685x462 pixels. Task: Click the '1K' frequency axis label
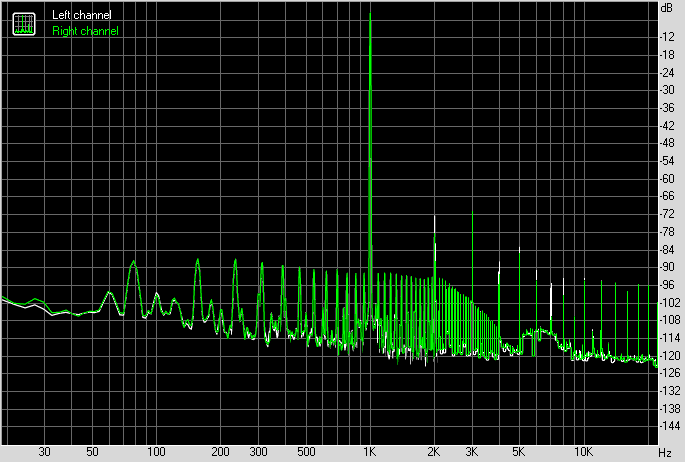tap(370, 452)
